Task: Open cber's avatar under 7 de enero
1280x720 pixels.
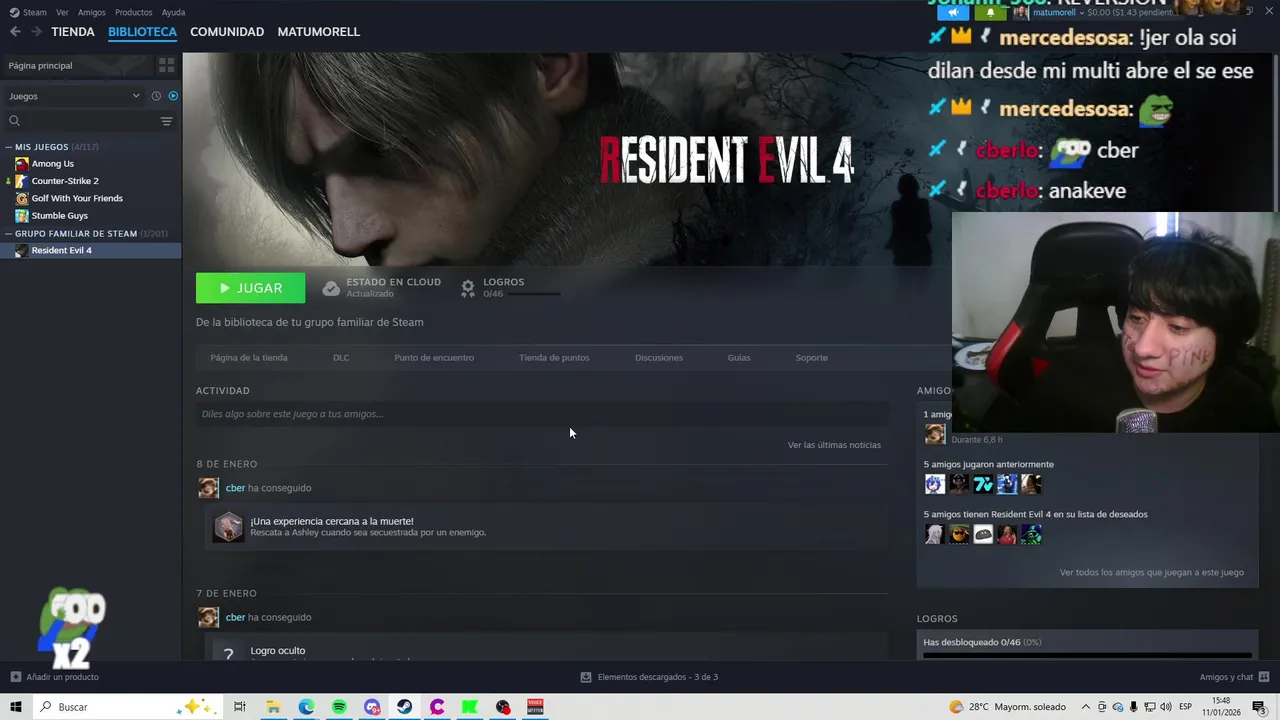Action: 208,617
